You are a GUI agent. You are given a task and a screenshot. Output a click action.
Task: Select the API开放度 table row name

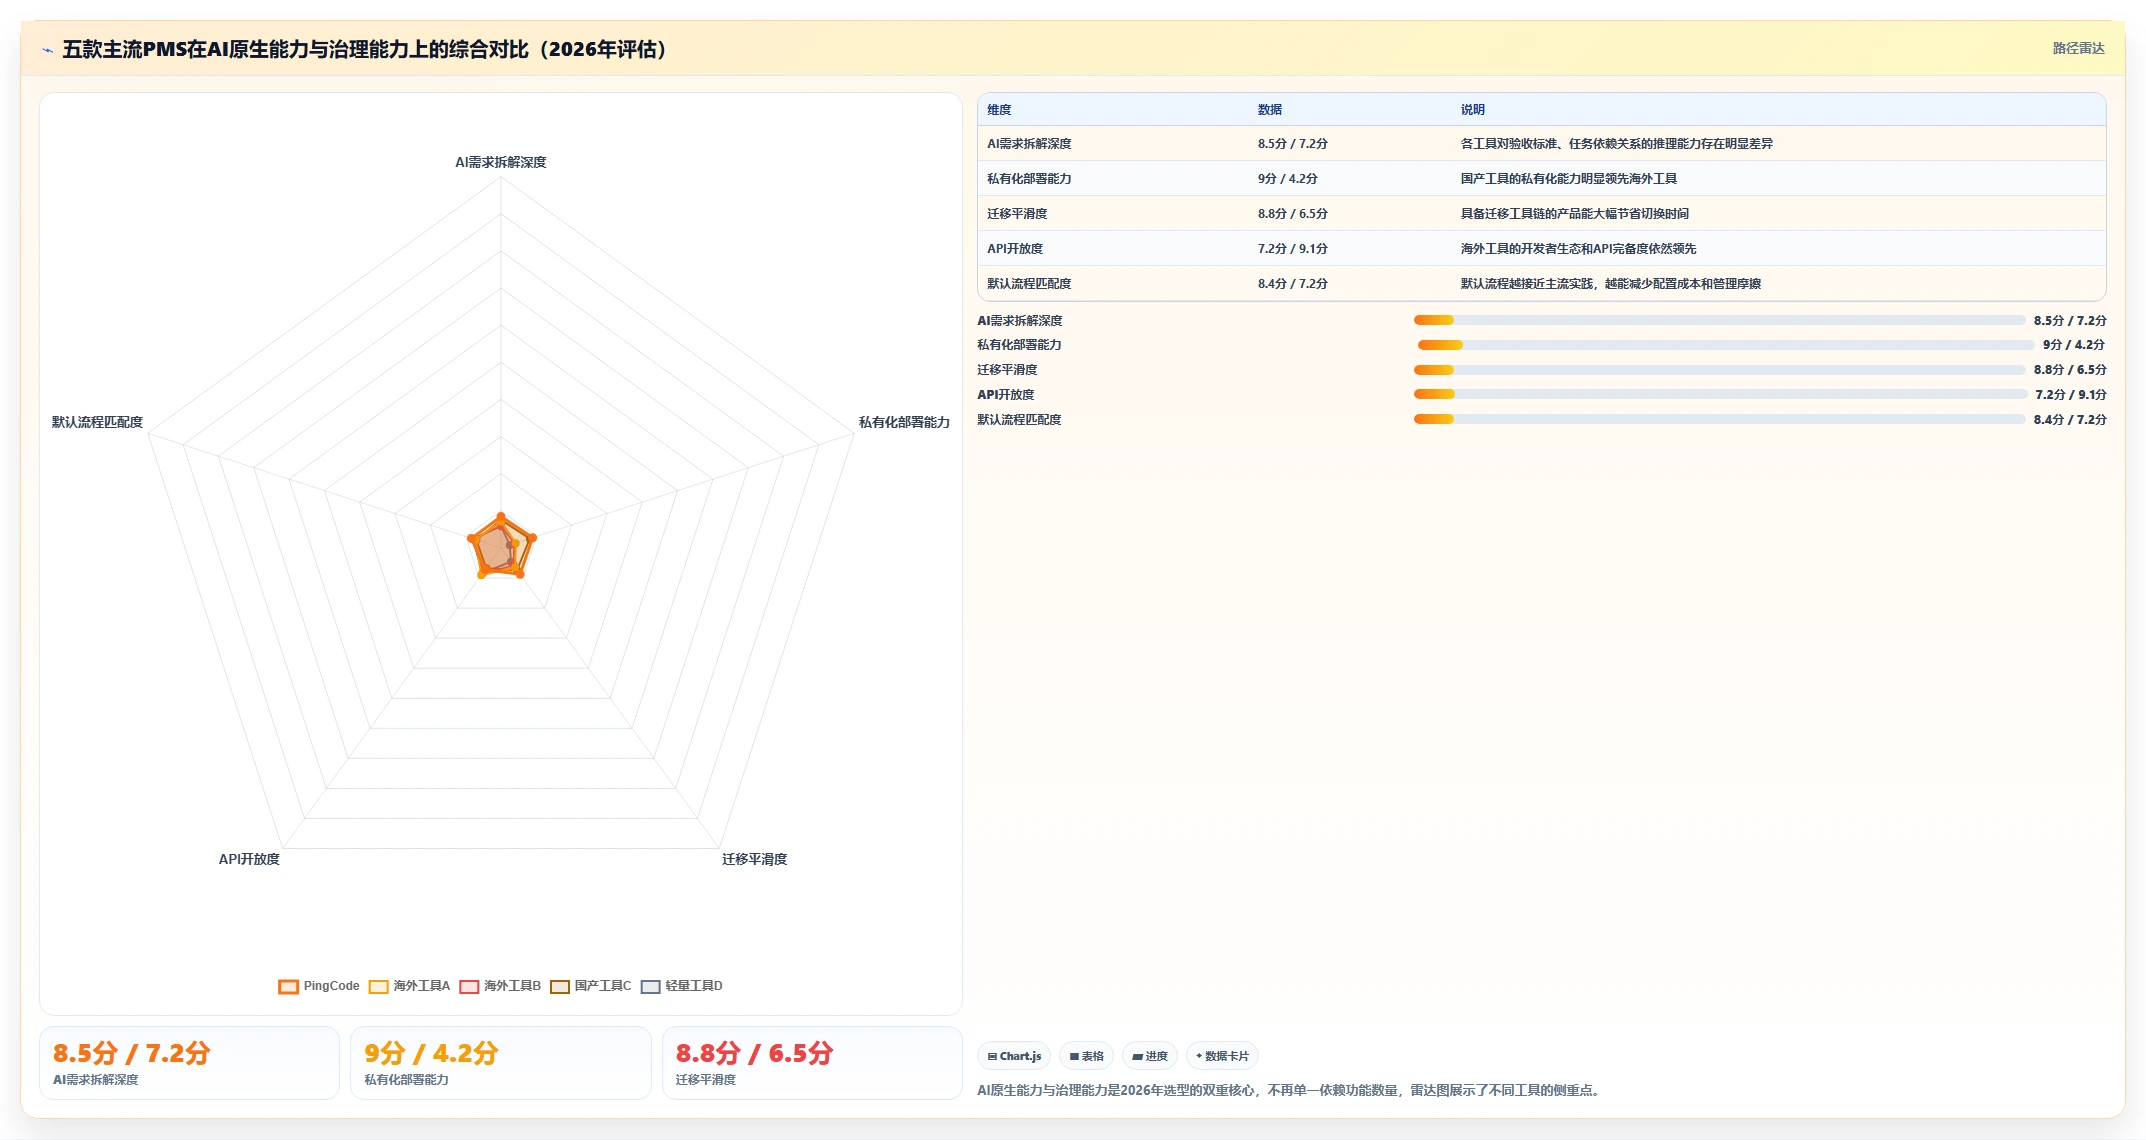point(1015,249)
